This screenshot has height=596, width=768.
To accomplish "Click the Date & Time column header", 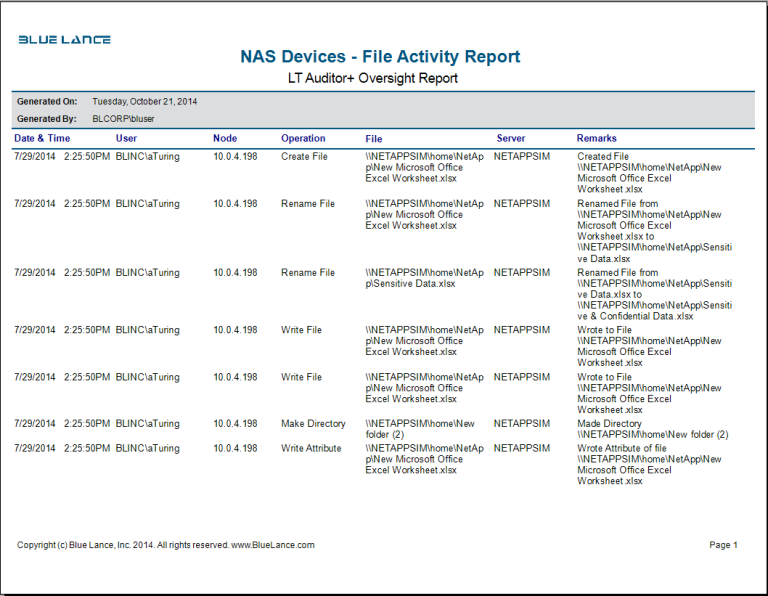I will tap(42, 138).
